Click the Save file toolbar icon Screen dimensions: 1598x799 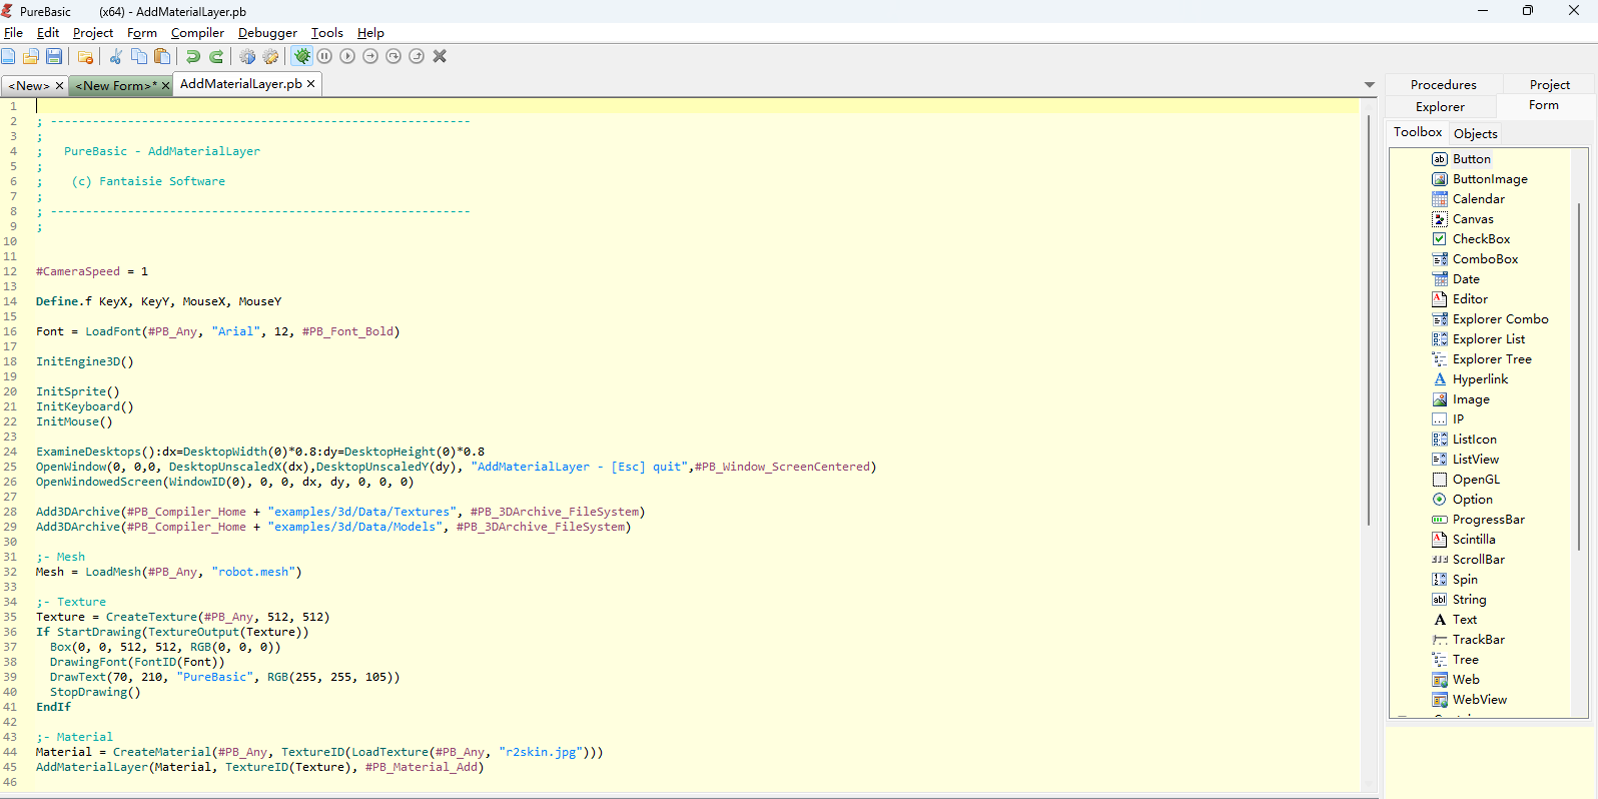pos(54,57)
